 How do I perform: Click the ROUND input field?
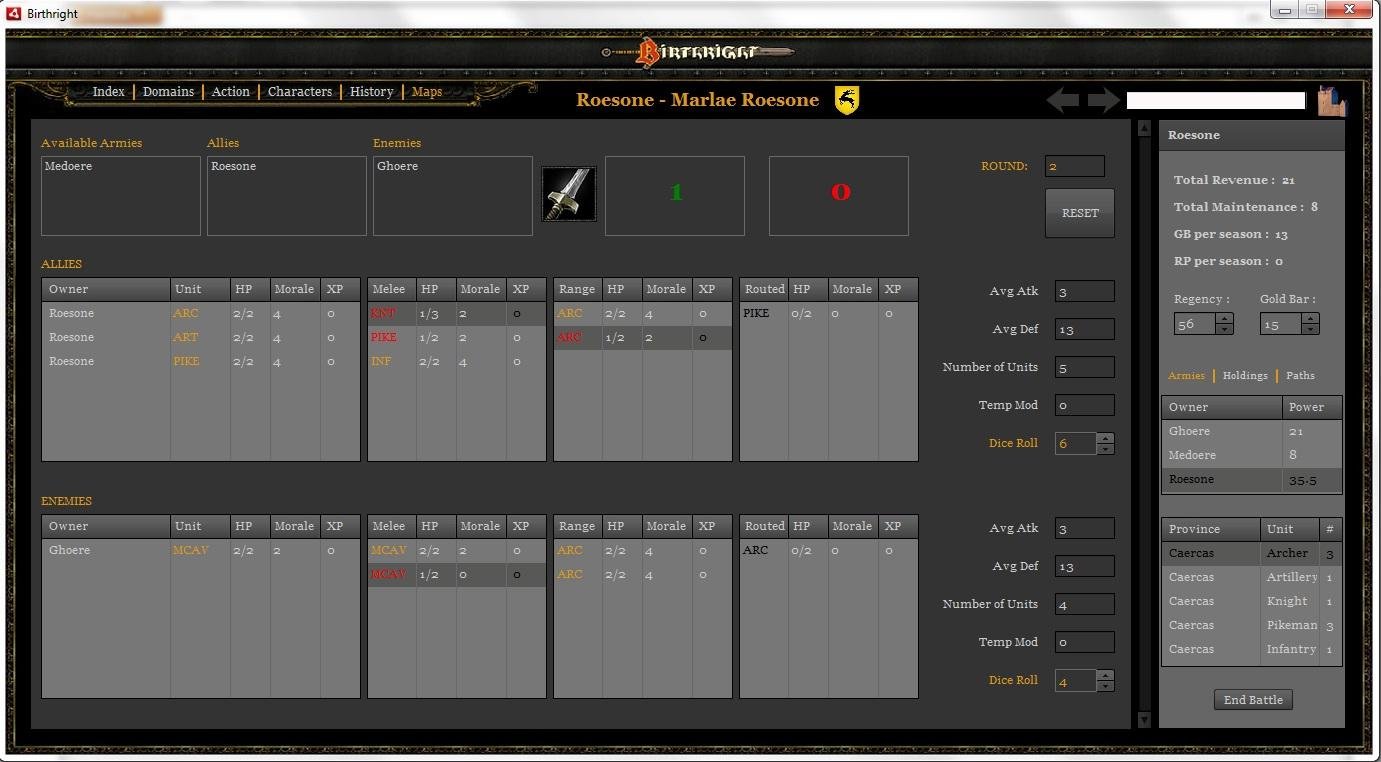(x=1075, y=166)
